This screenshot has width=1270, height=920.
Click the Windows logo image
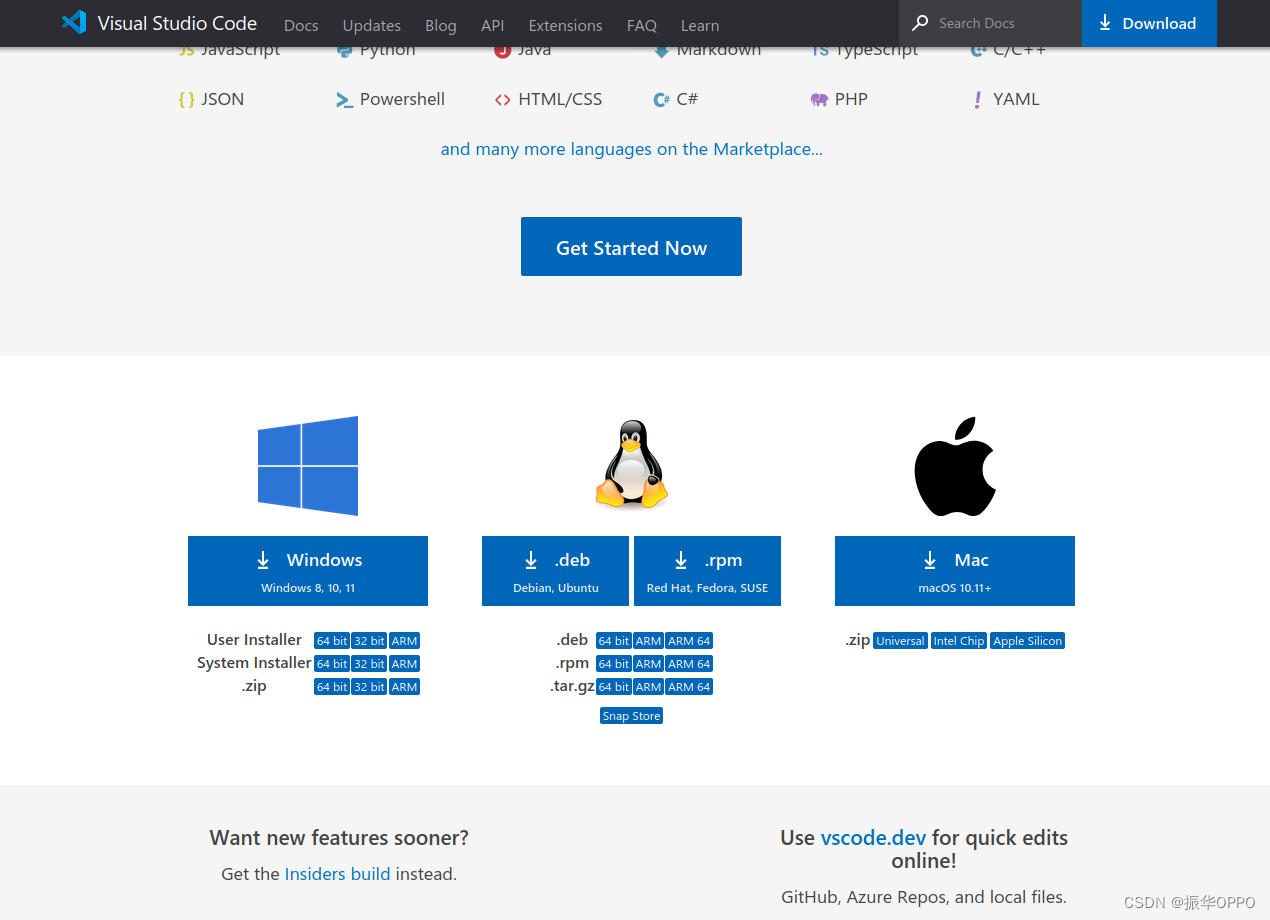click(308, 466)
